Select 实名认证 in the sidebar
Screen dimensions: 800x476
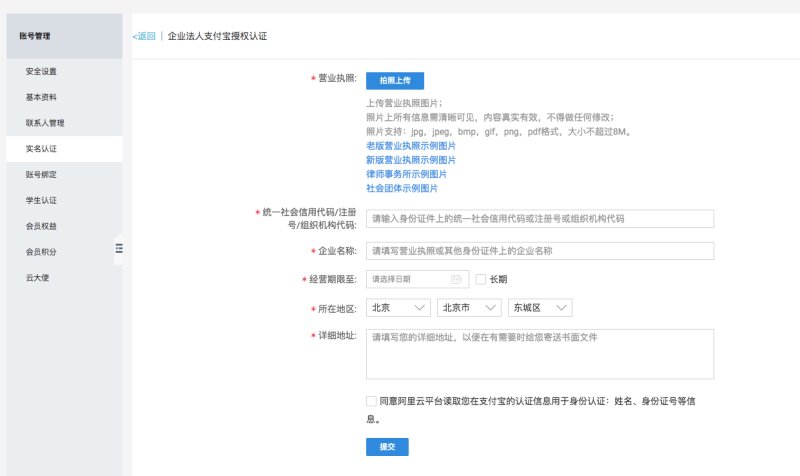[x=64, y=149]
